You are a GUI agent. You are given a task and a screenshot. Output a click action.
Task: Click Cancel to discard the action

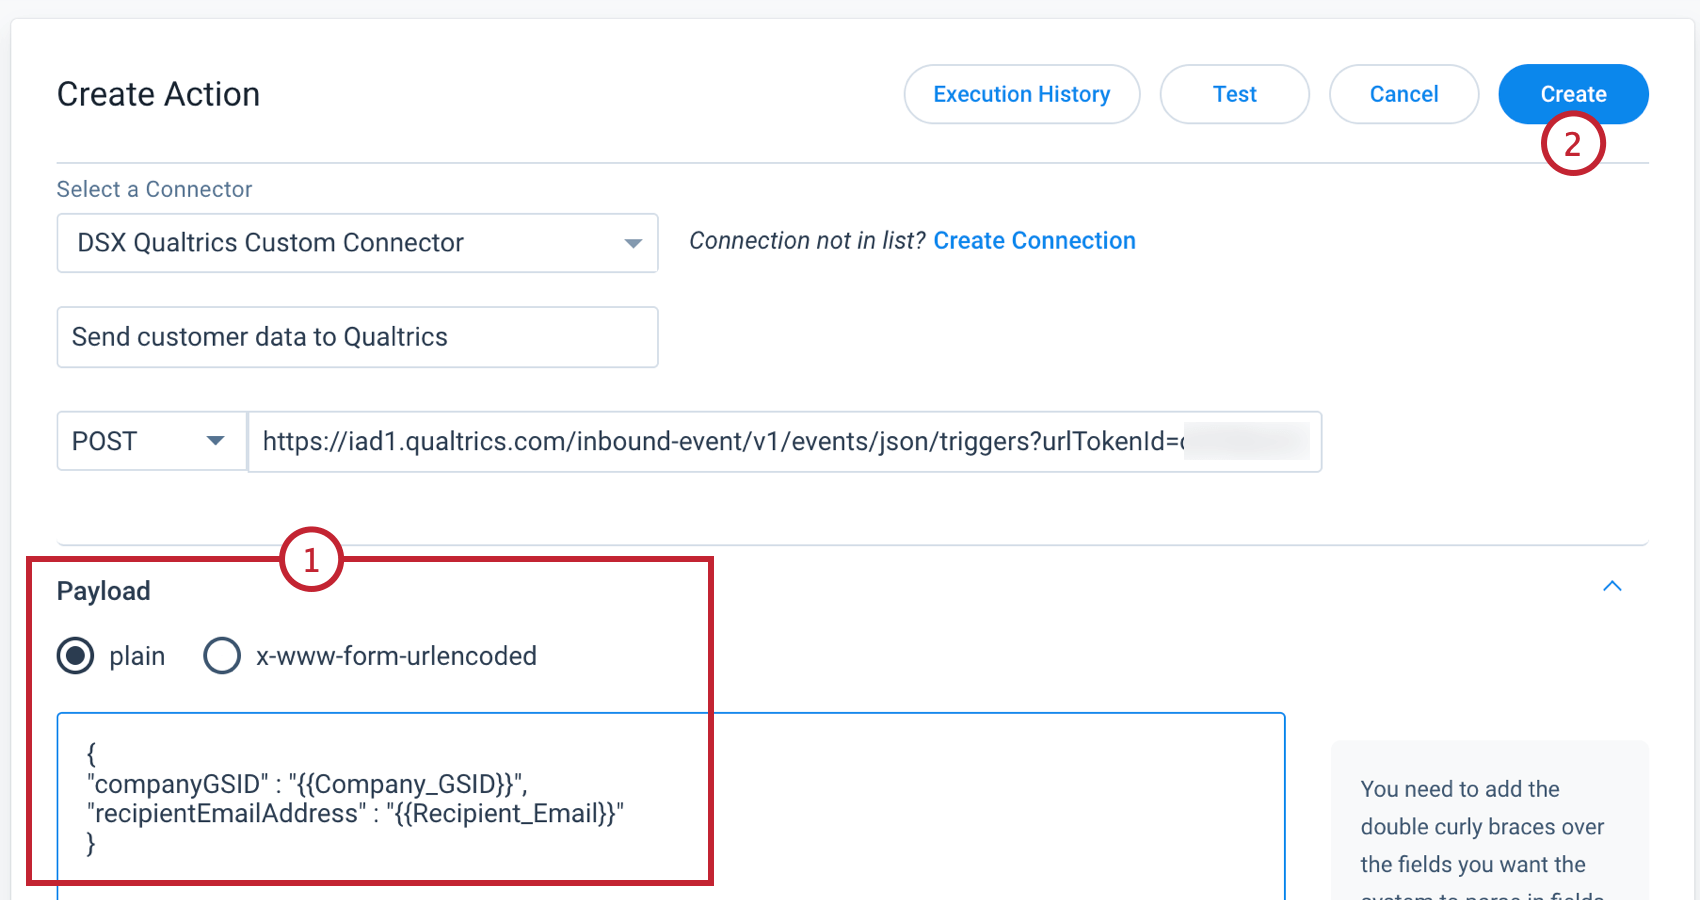pos(1404,93)
